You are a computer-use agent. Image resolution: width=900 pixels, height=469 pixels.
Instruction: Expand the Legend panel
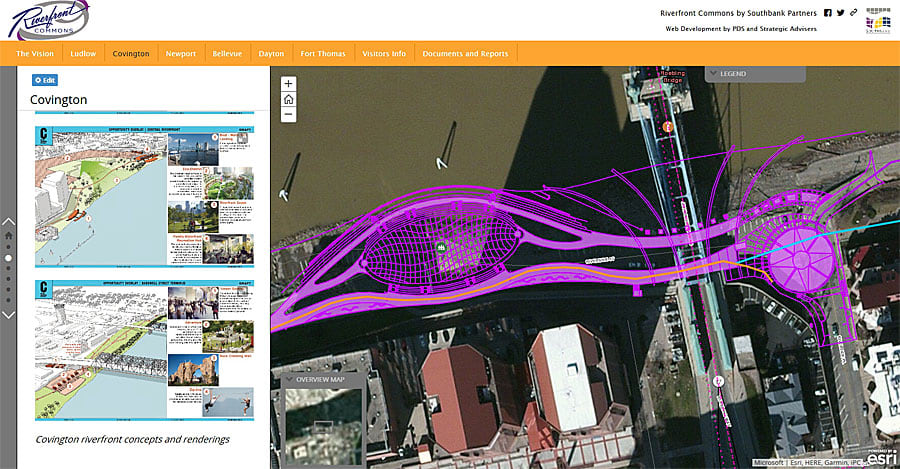(755, 74)
